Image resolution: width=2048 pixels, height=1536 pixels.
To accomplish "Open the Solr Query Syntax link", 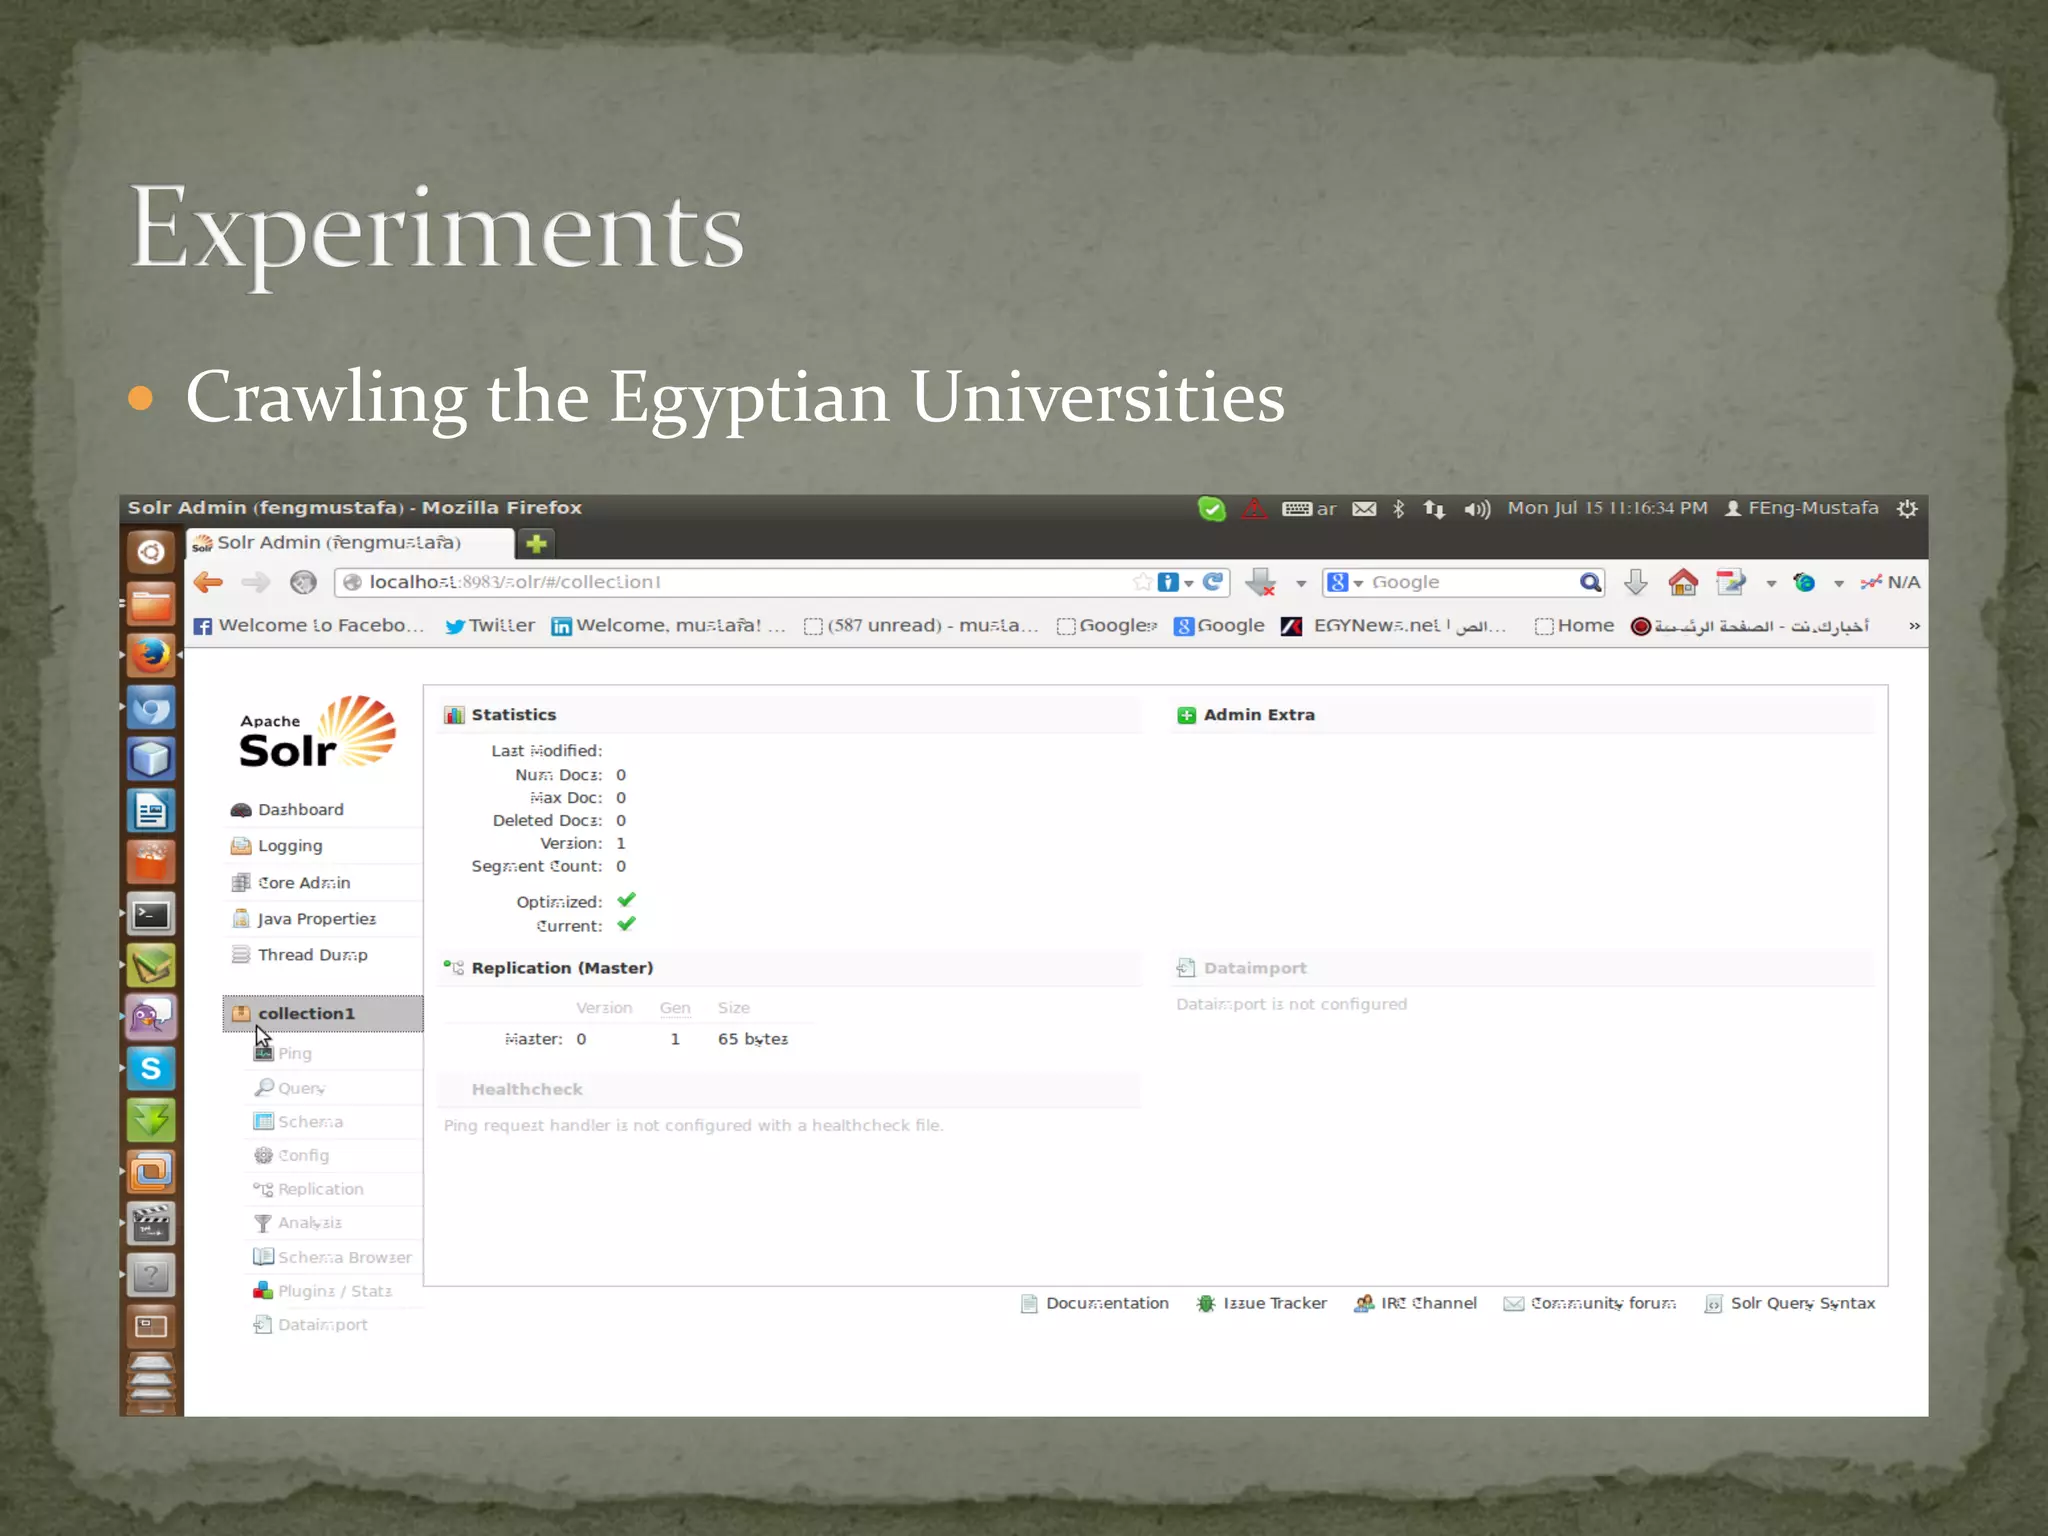I will pyautogui.click(x=1790, y=1303).
